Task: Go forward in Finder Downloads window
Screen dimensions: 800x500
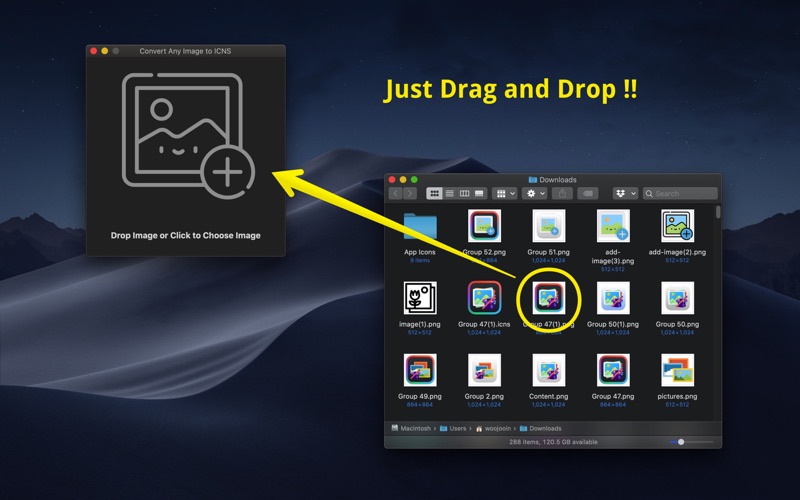Action: (410, 193)
